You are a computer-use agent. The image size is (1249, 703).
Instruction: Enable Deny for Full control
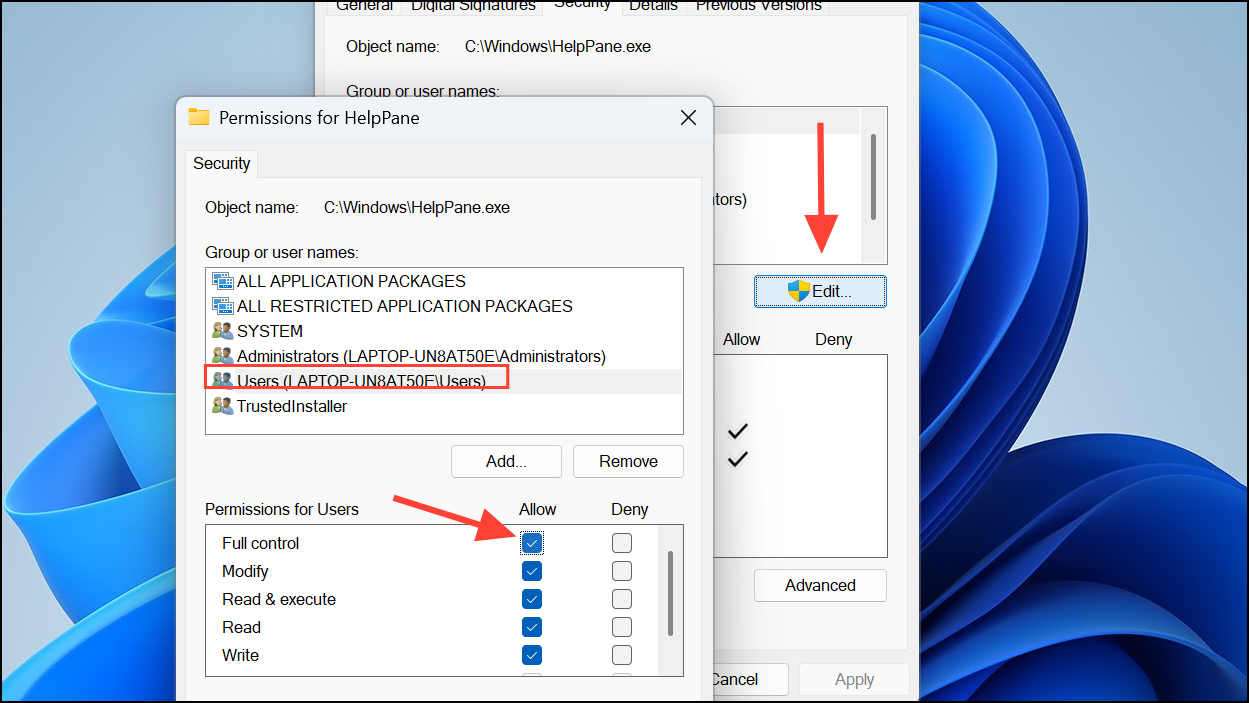621,543
